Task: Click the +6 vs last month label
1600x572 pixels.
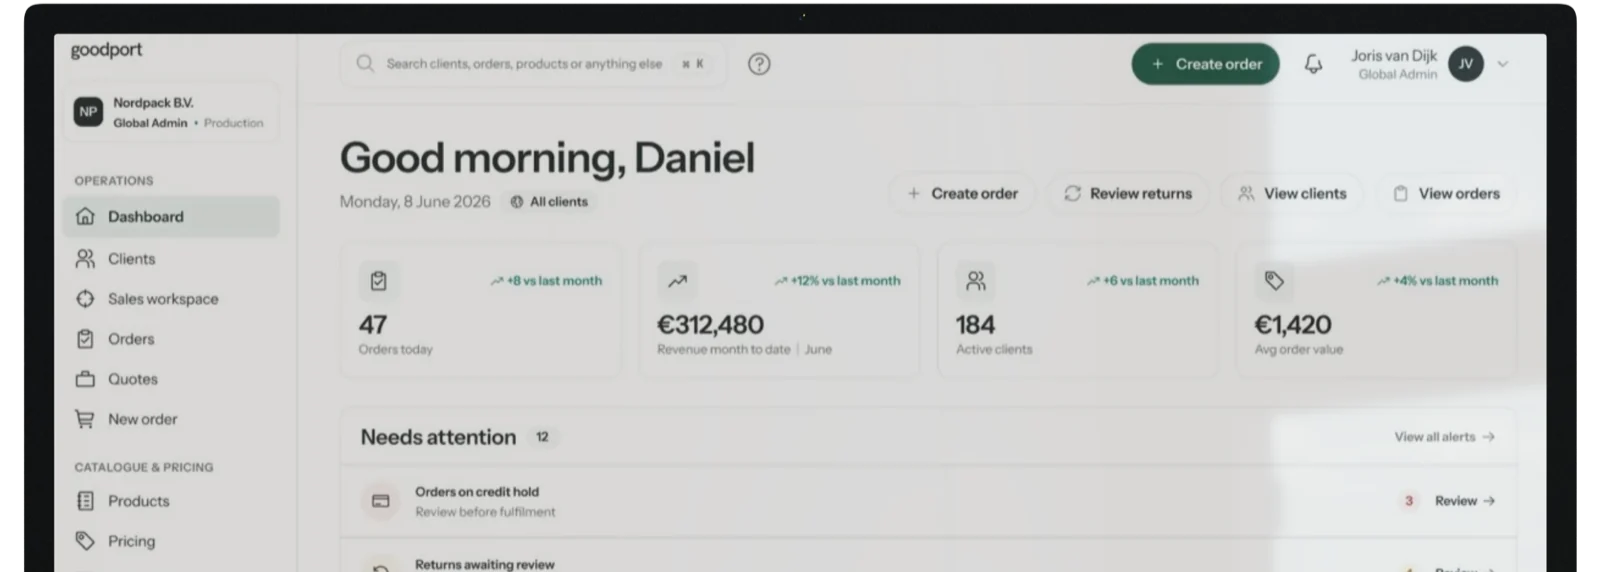Action: click(1143, 281)
